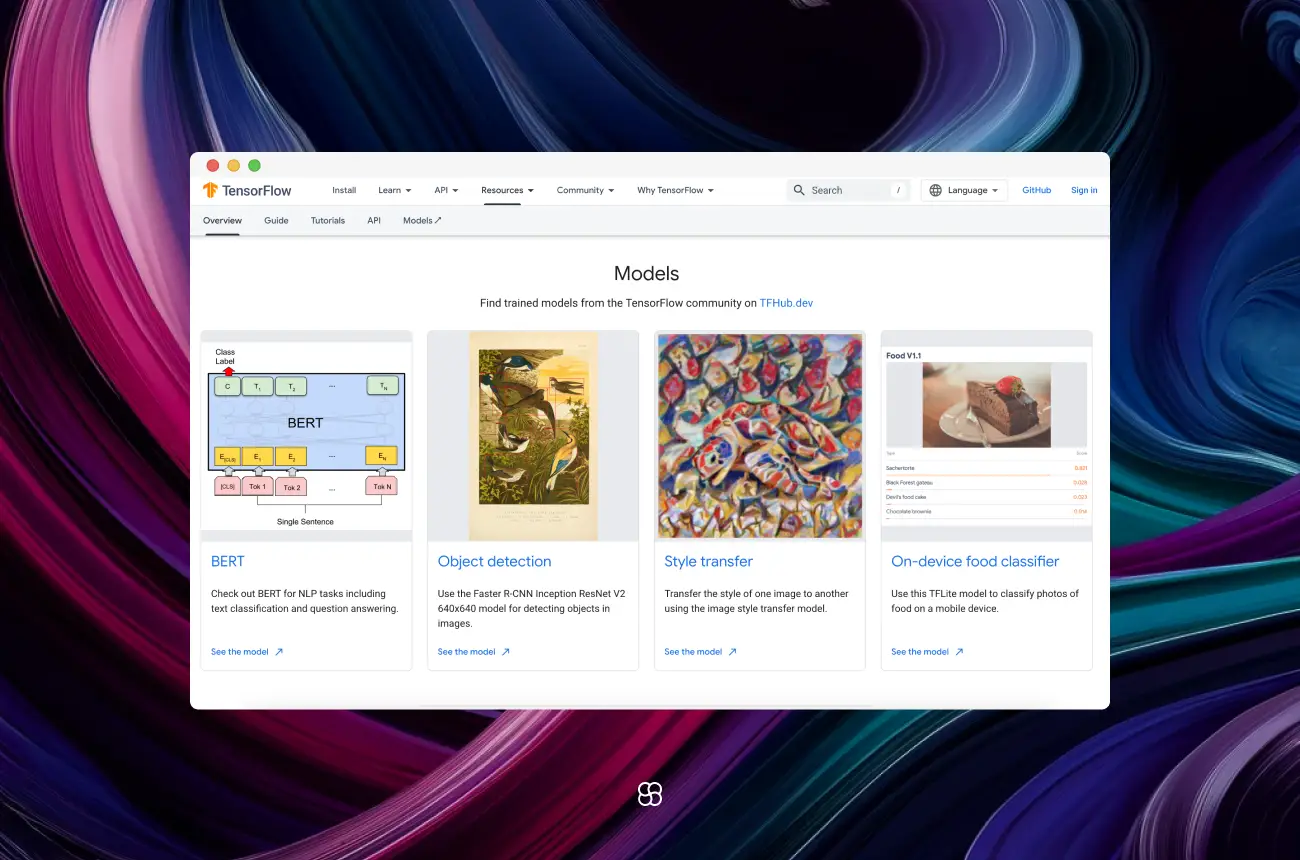
Task: Open the GitHub link
Action: coord(1036,190)
